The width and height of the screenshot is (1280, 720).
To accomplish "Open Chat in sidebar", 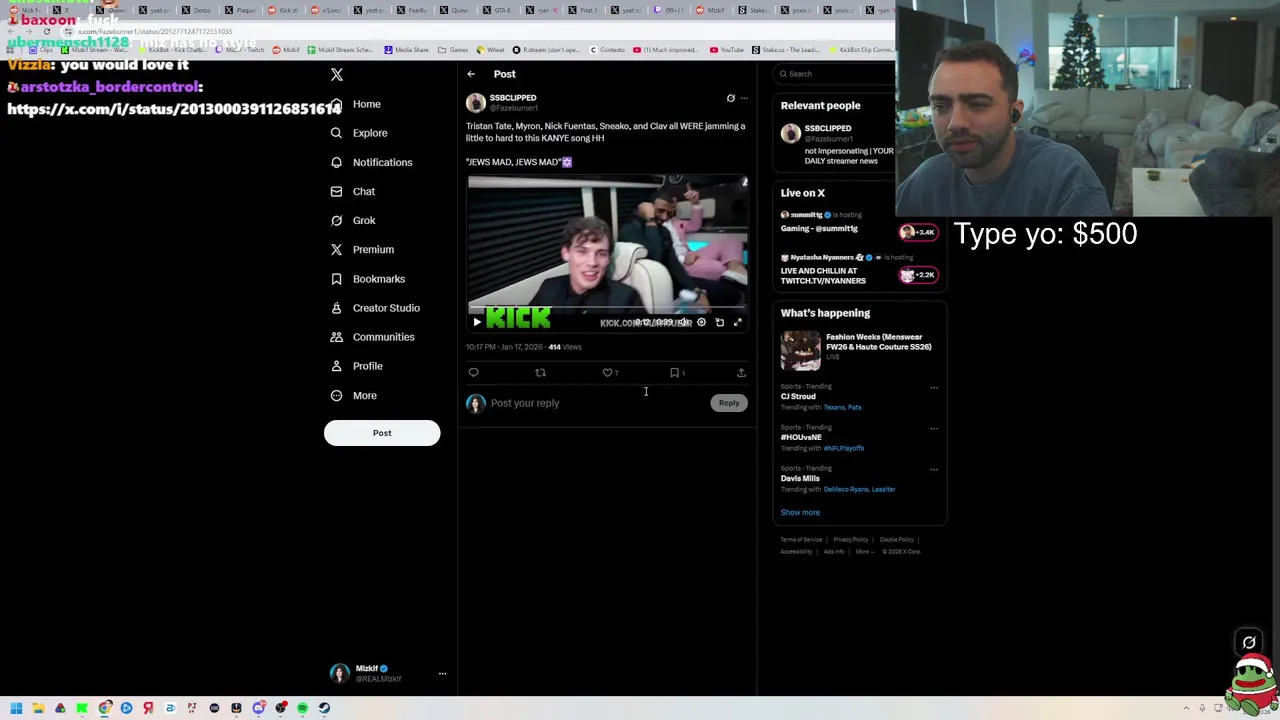I will point(352,191).
